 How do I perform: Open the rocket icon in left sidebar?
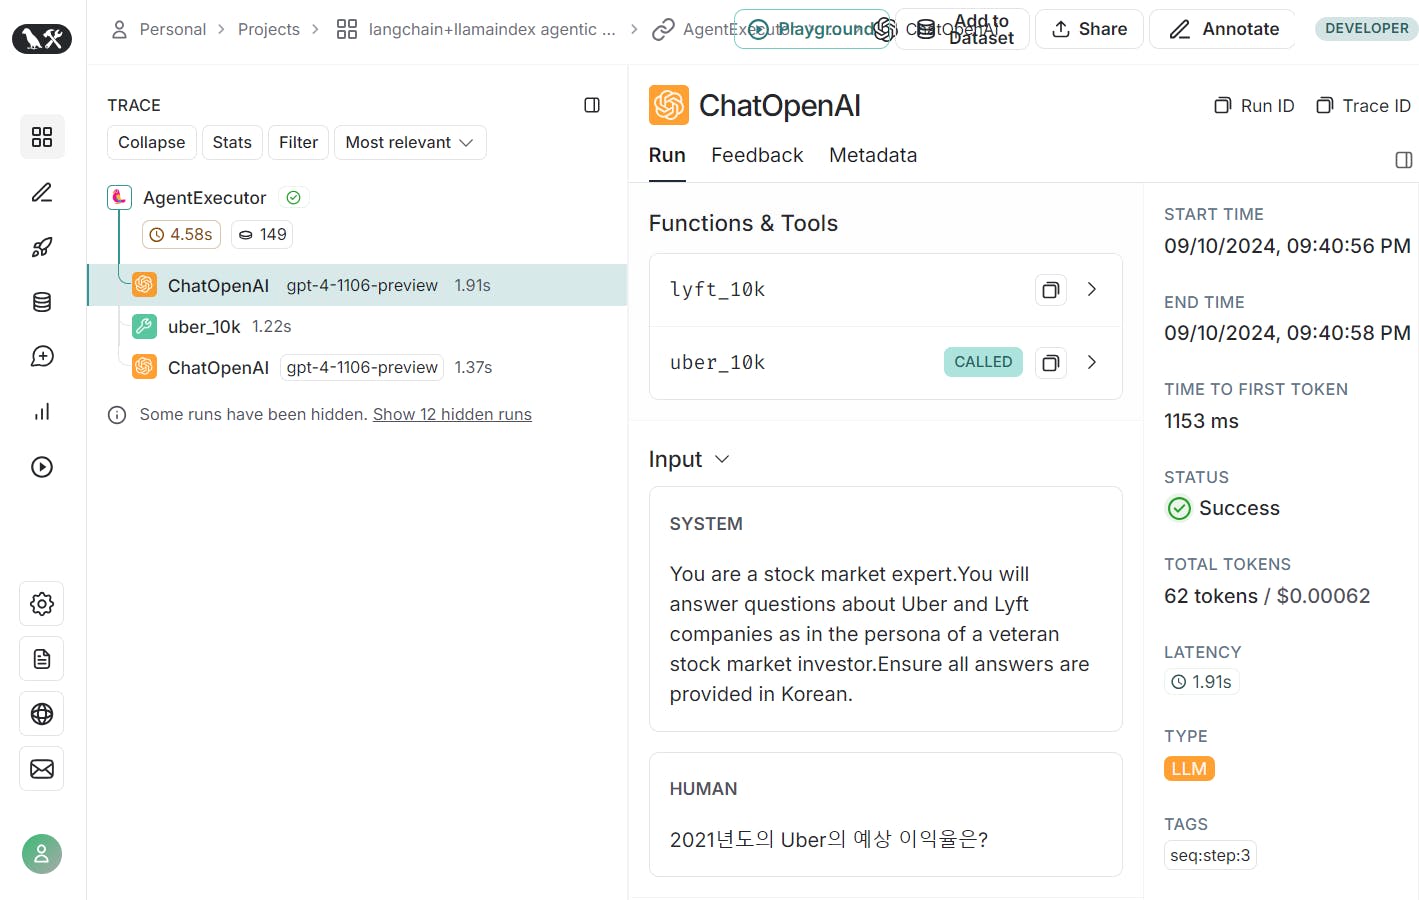[x=42, y=247]
